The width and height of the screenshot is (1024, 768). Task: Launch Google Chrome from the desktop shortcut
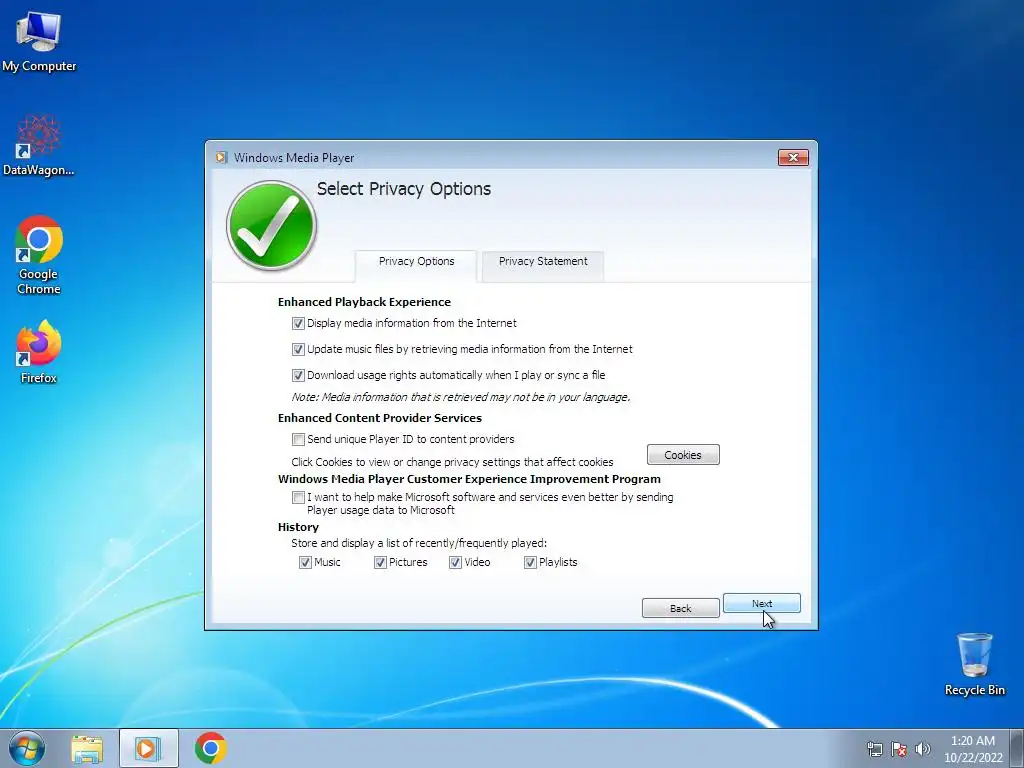pos(39,255)
